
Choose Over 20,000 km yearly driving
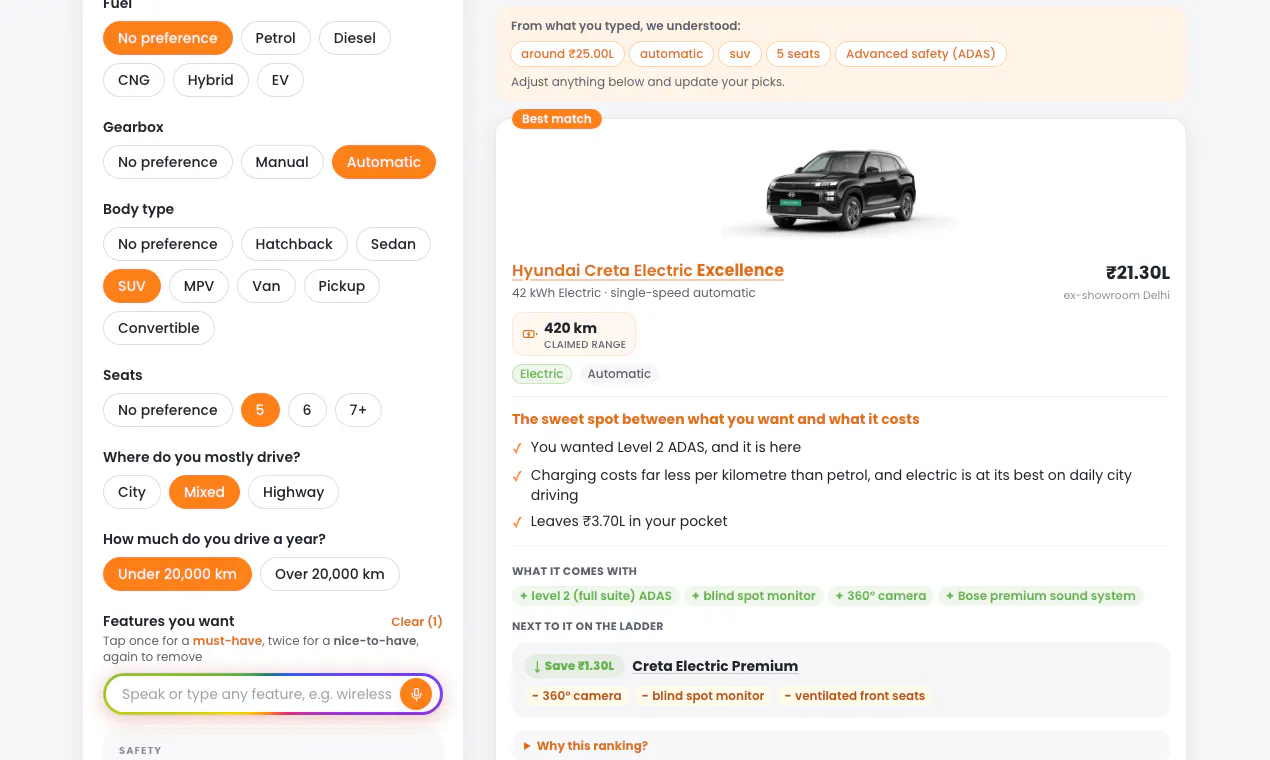click(x=330, y=574)
